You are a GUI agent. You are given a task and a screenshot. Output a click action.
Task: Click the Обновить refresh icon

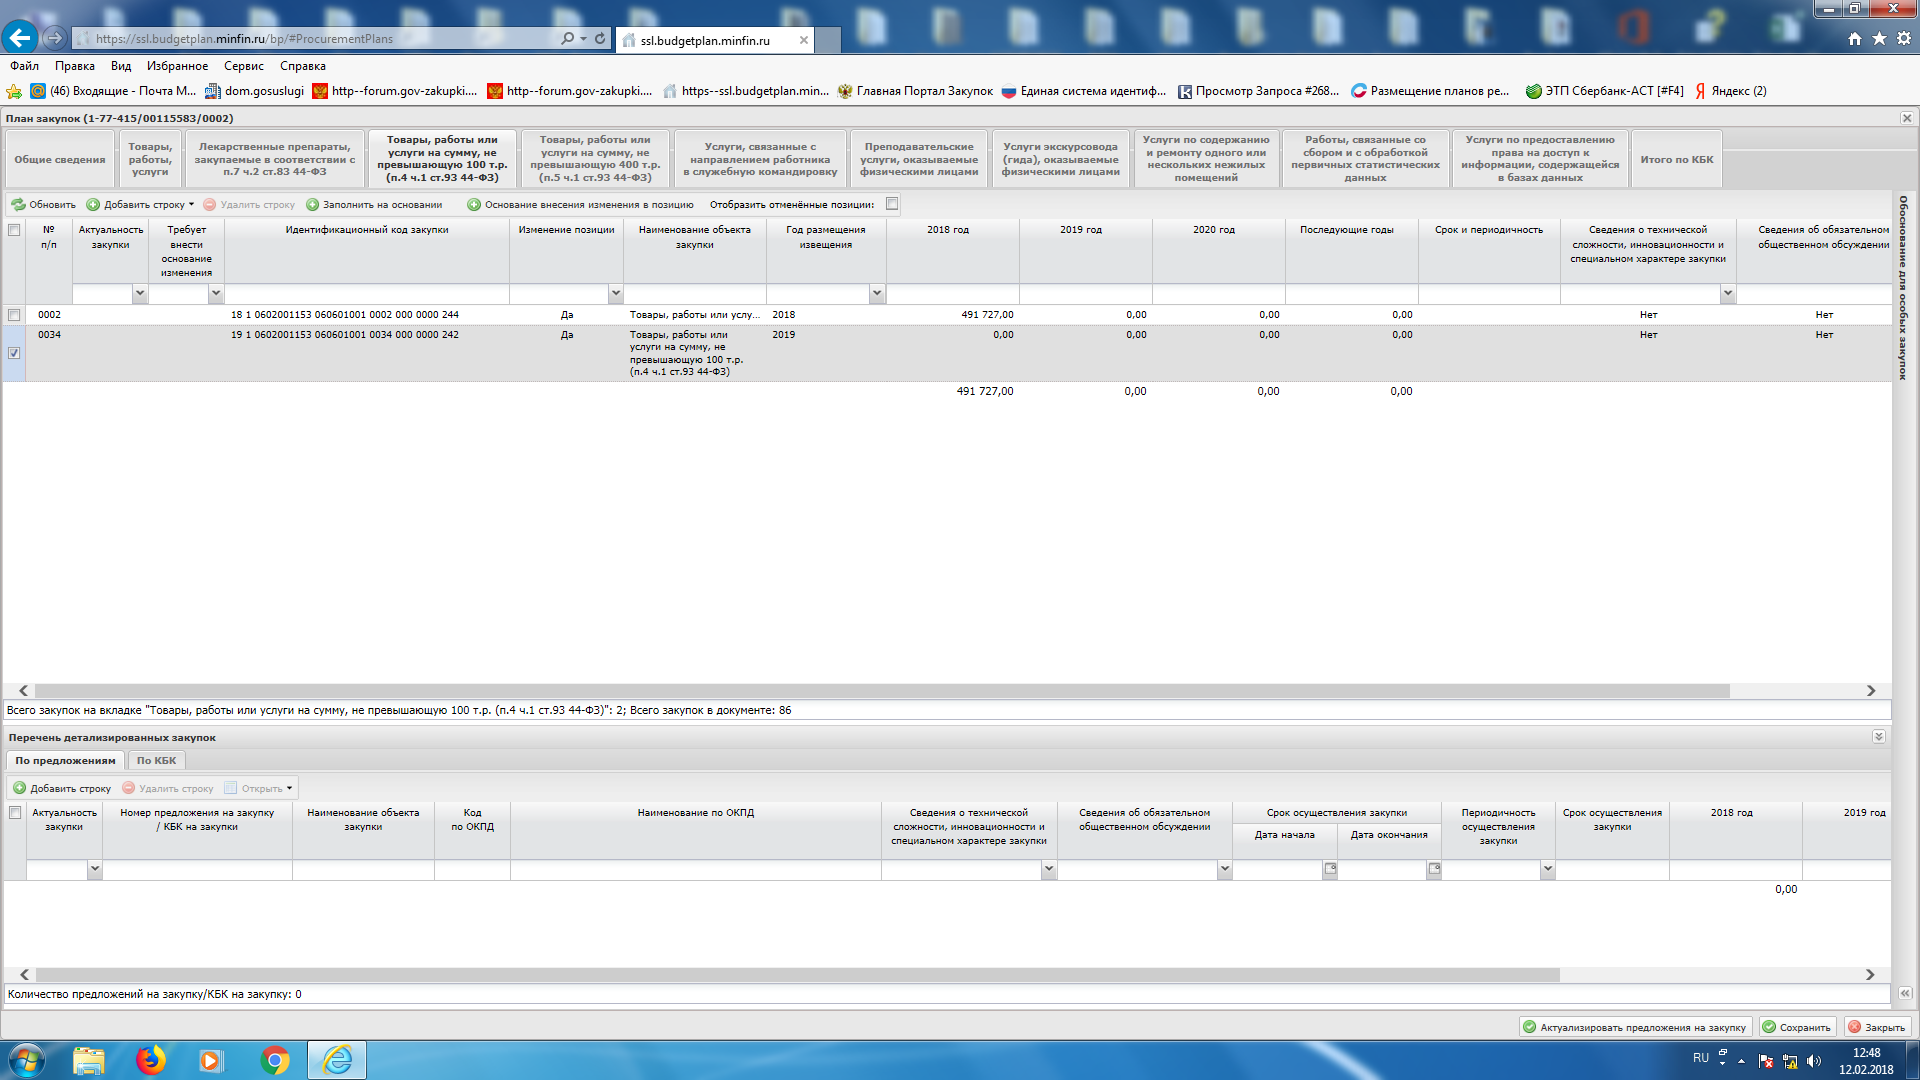19,205
